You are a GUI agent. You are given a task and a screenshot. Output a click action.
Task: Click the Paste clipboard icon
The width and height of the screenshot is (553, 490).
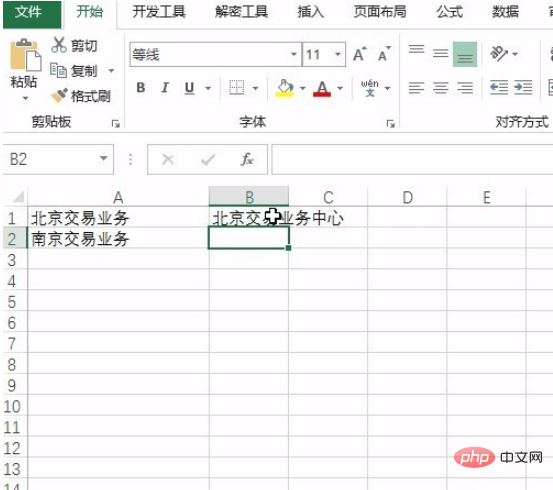[25, 55]
